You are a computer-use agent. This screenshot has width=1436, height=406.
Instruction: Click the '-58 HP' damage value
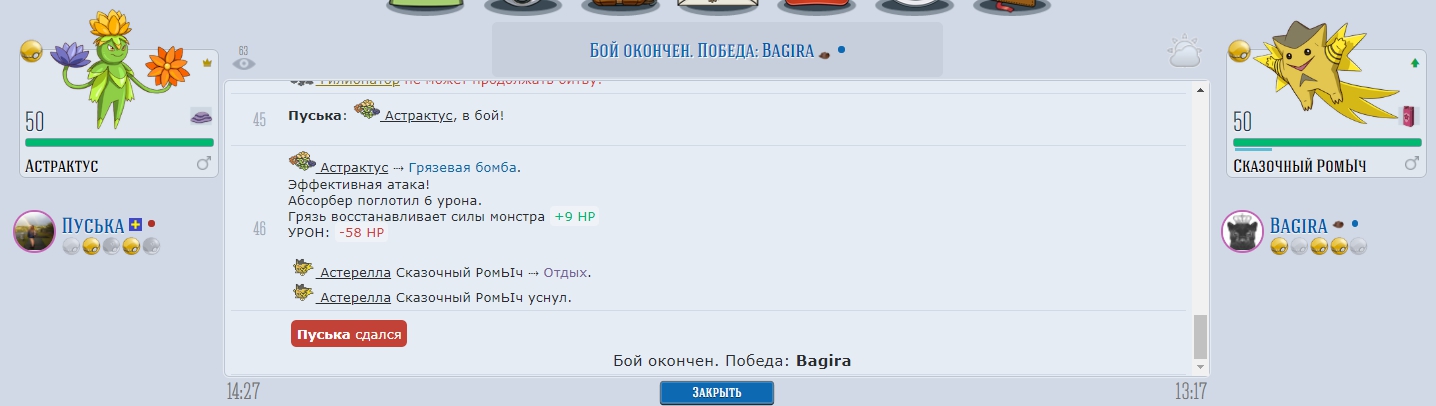coord(361,232)
